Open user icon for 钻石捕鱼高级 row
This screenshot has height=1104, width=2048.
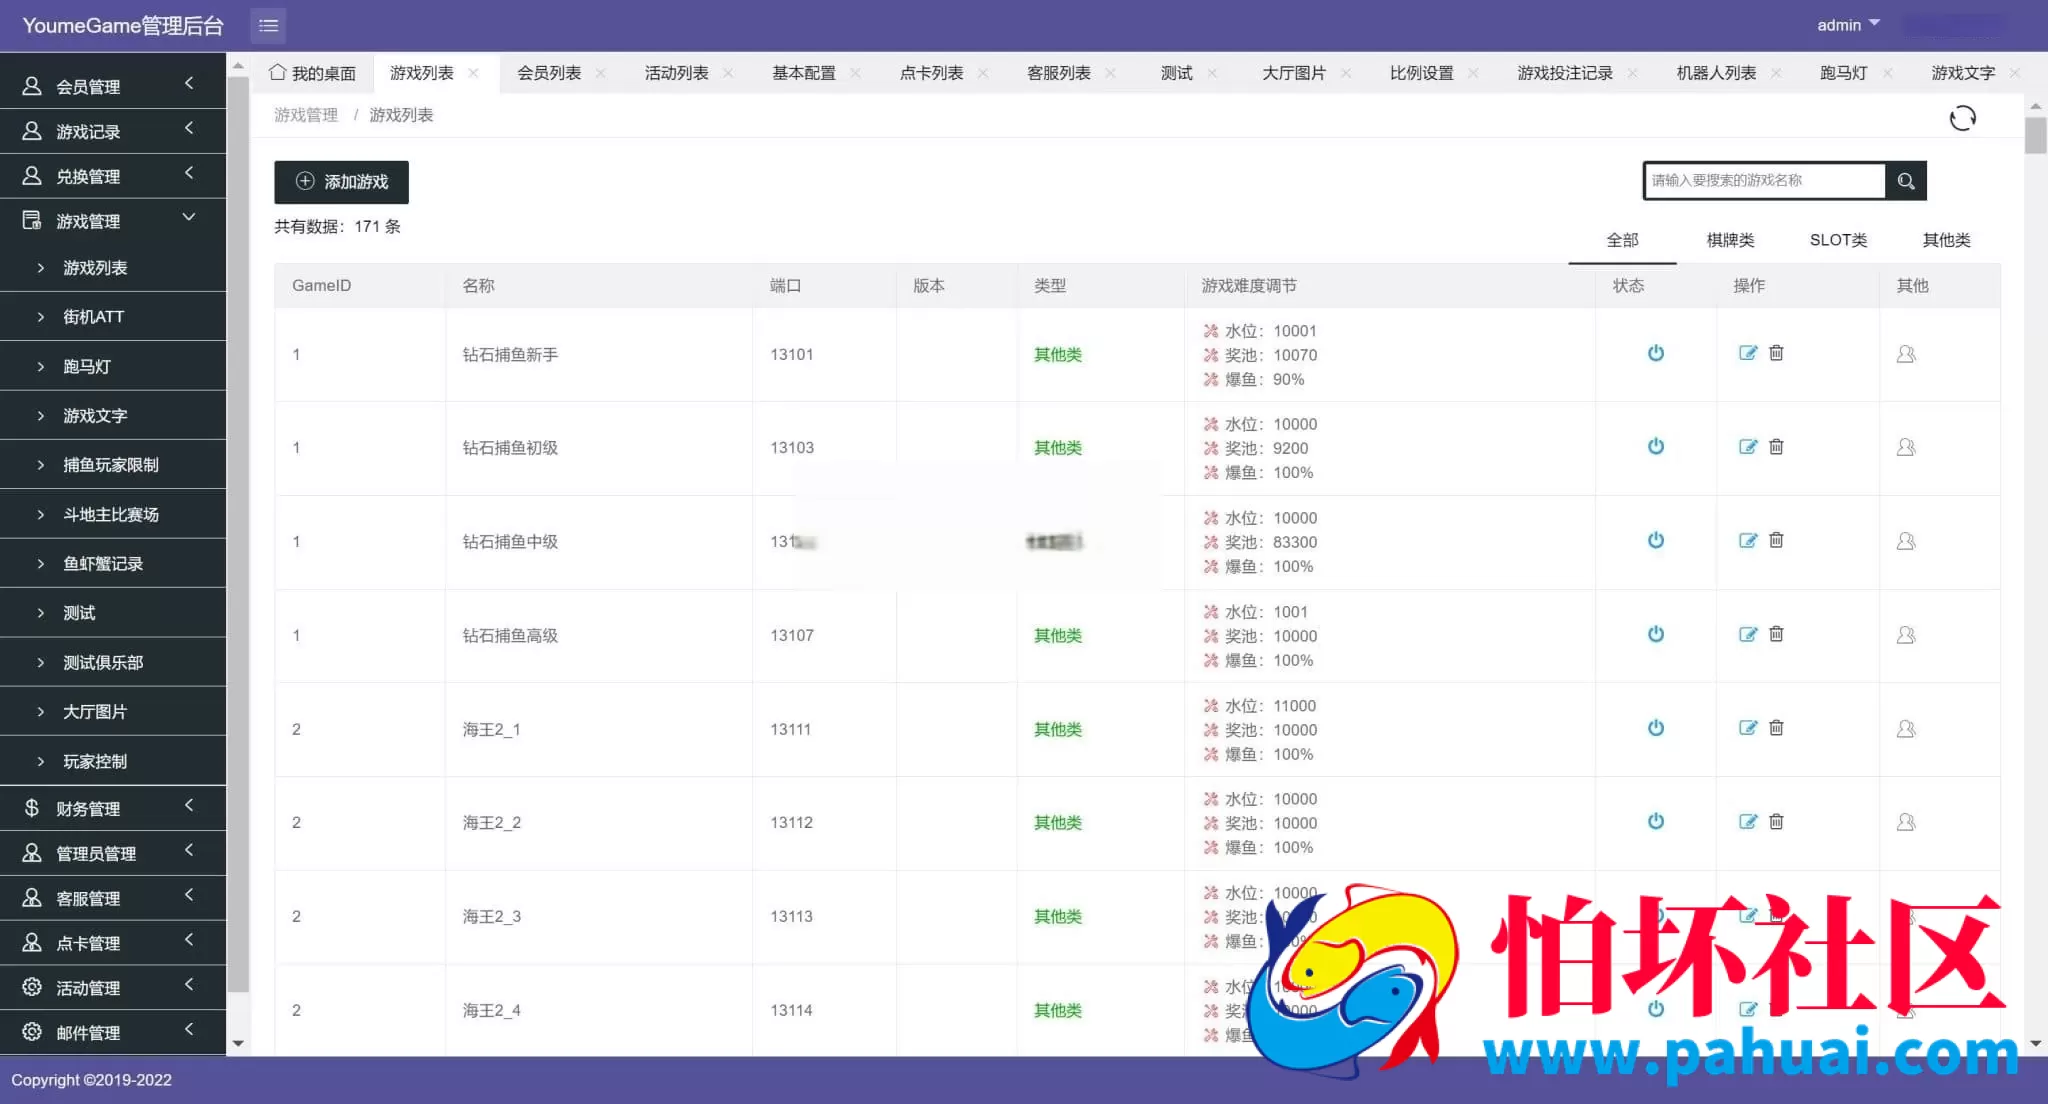click(x=1906, y=635)
